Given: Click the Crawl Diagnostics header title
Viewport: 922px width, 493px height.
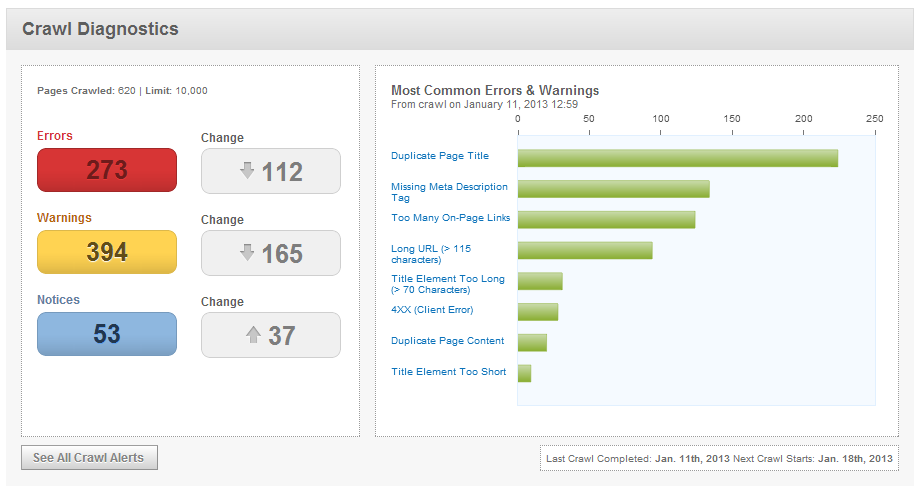Looking at the screenshot, I should tap(100, 29).
